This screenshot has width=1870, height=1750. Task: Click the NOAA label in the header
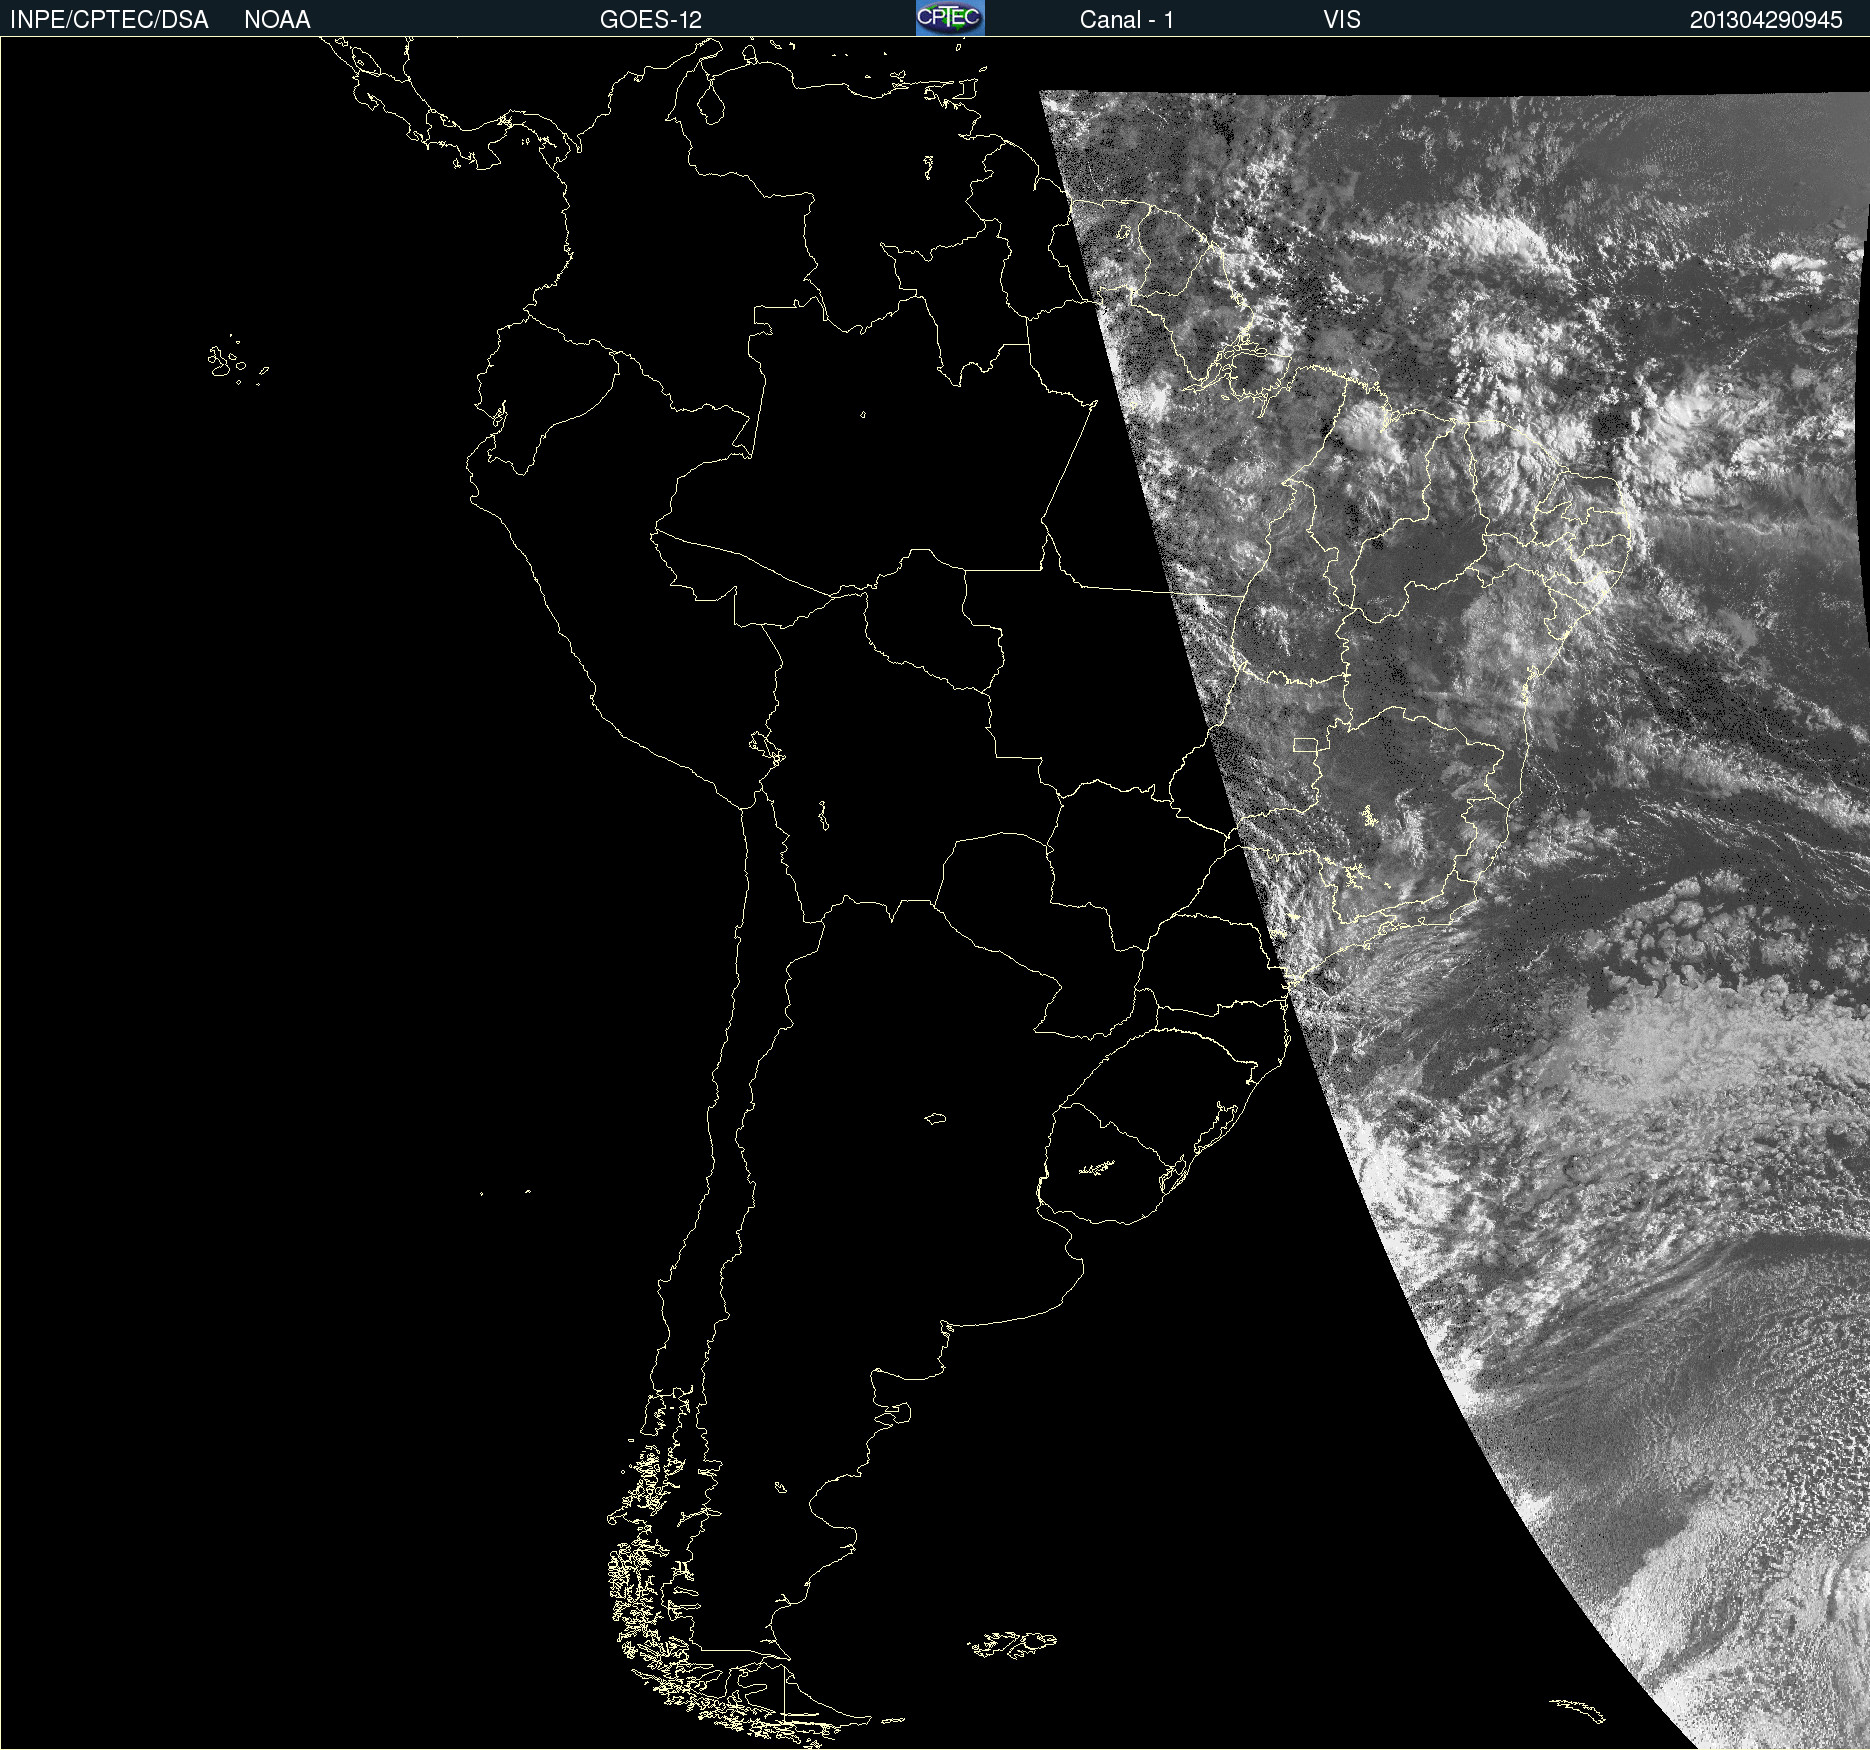tap(277, 20)
